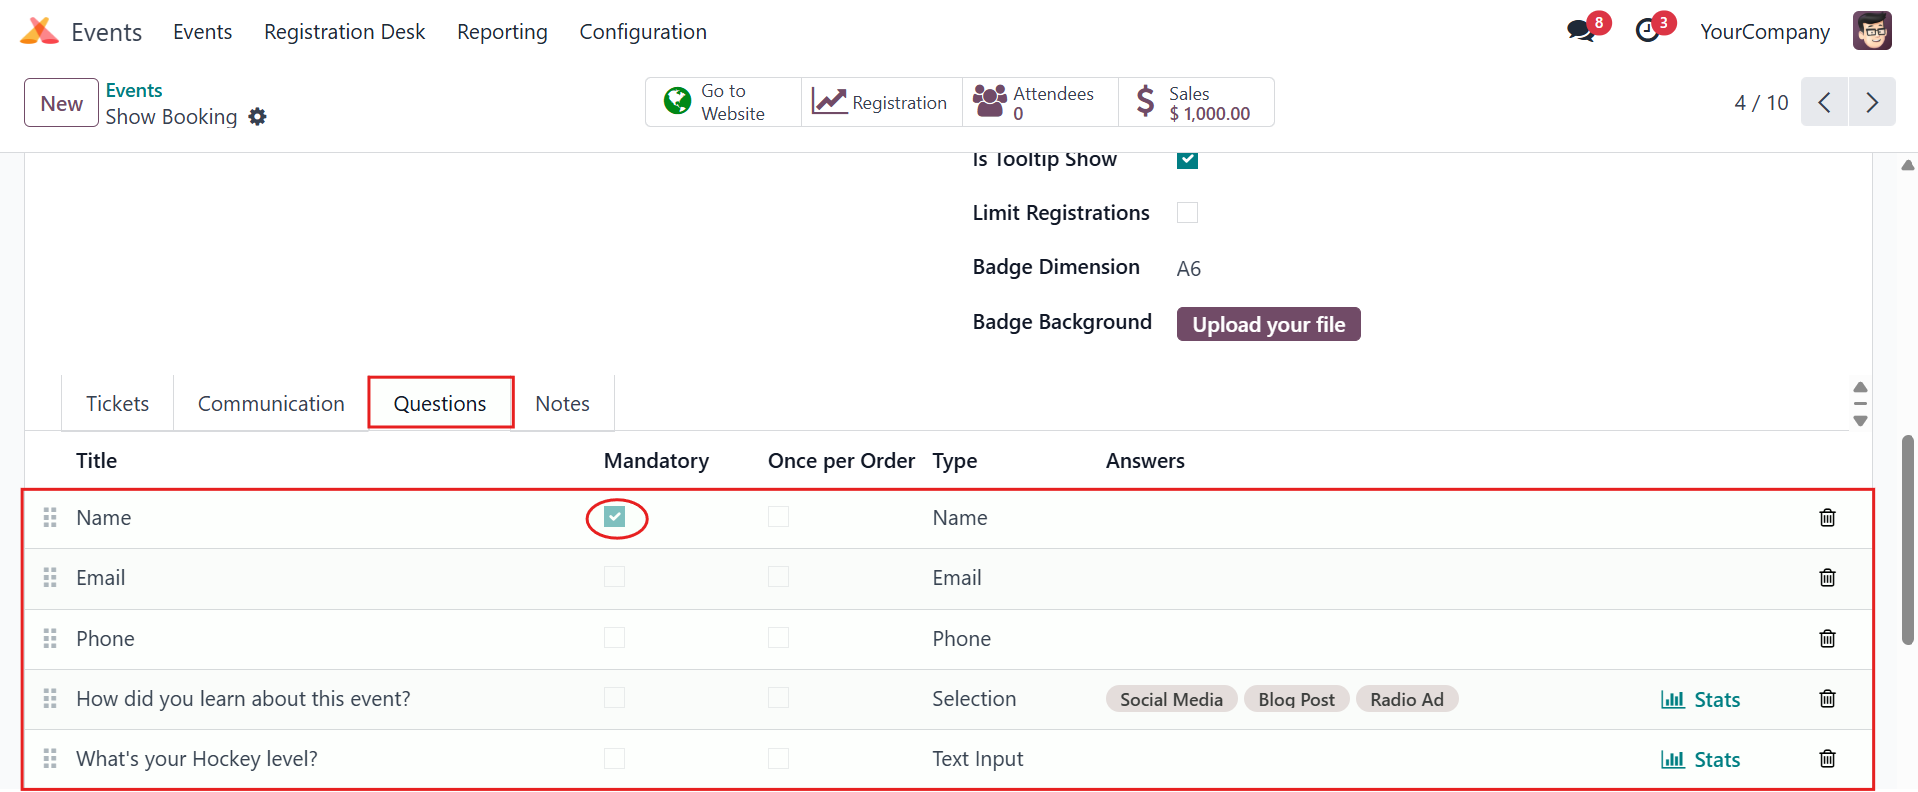The height and width of the screenshot is (792, 1918).
Task: Open the Events app logo icon
Action: point(39,31)
